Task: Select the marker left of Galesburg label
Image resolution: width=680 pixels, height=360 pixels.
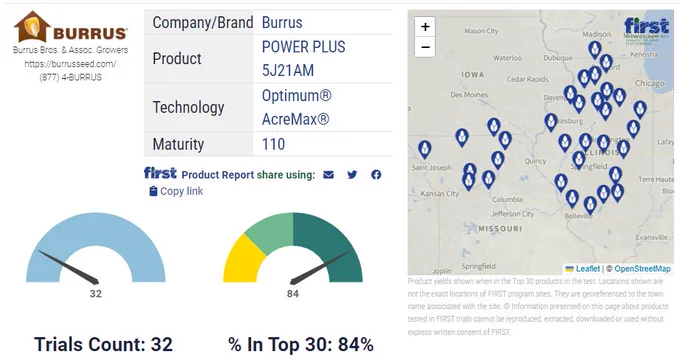Action: [x=551, y=123]
